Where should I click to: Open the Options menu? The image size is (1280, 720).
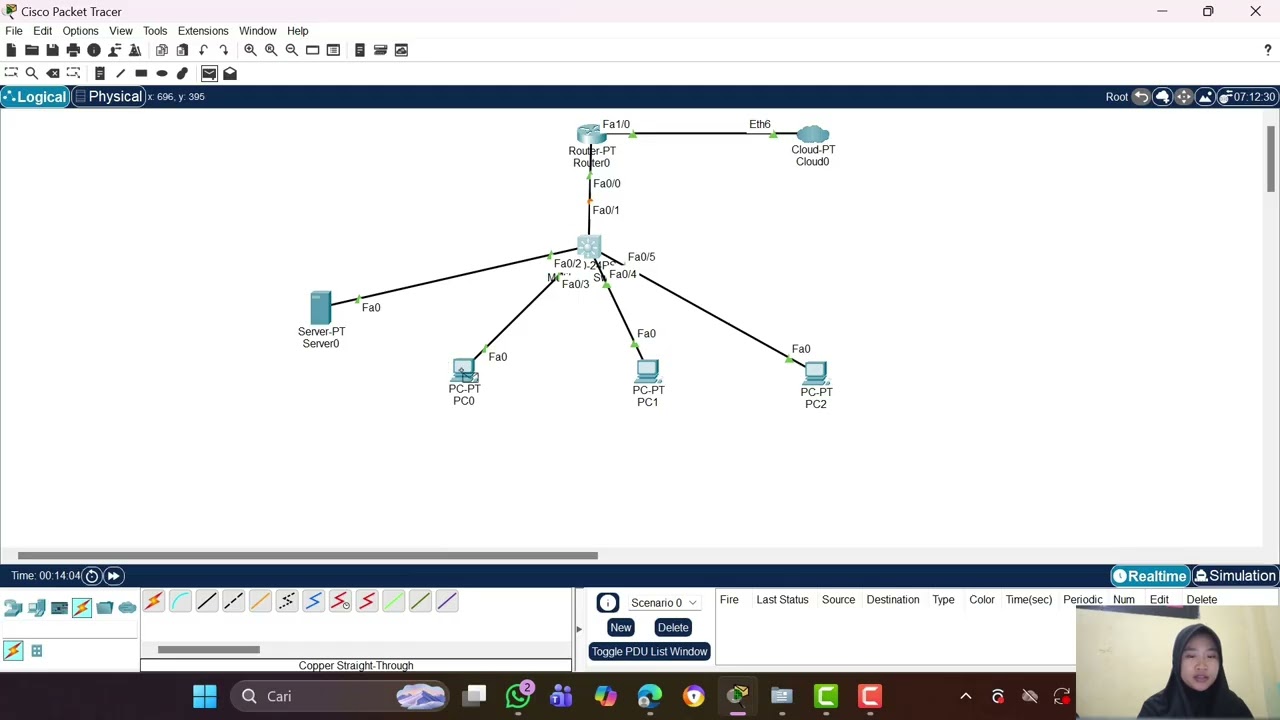tap(80, 31)
